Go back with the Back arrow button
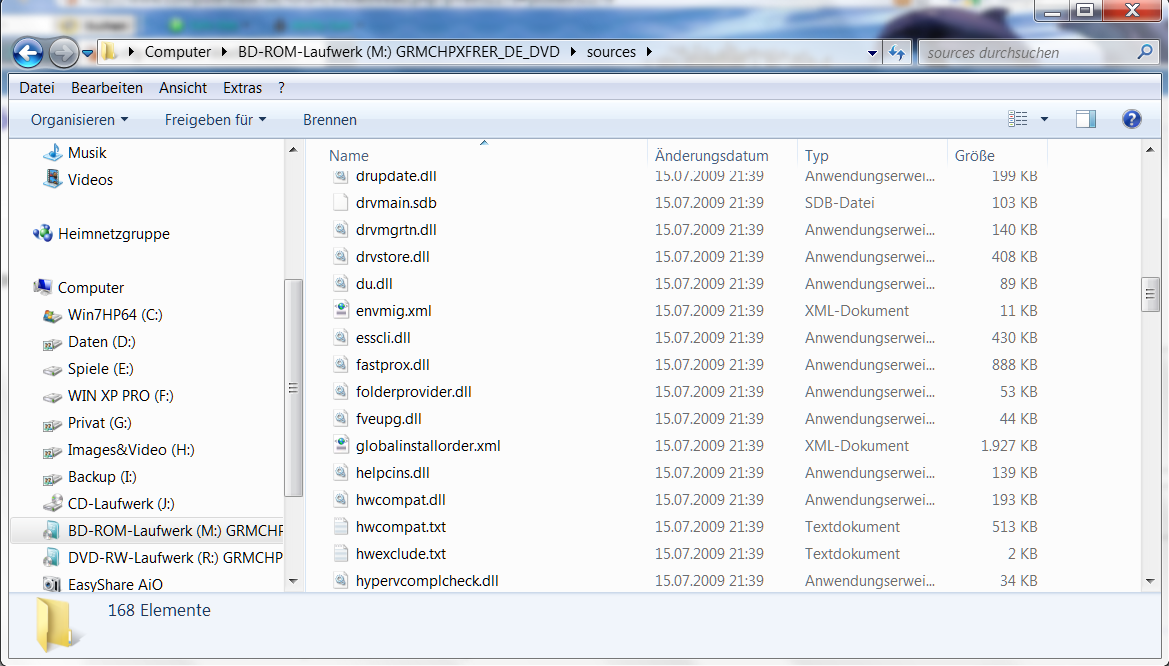Screen dimensions: 1169x666 (x=28, y=52)
